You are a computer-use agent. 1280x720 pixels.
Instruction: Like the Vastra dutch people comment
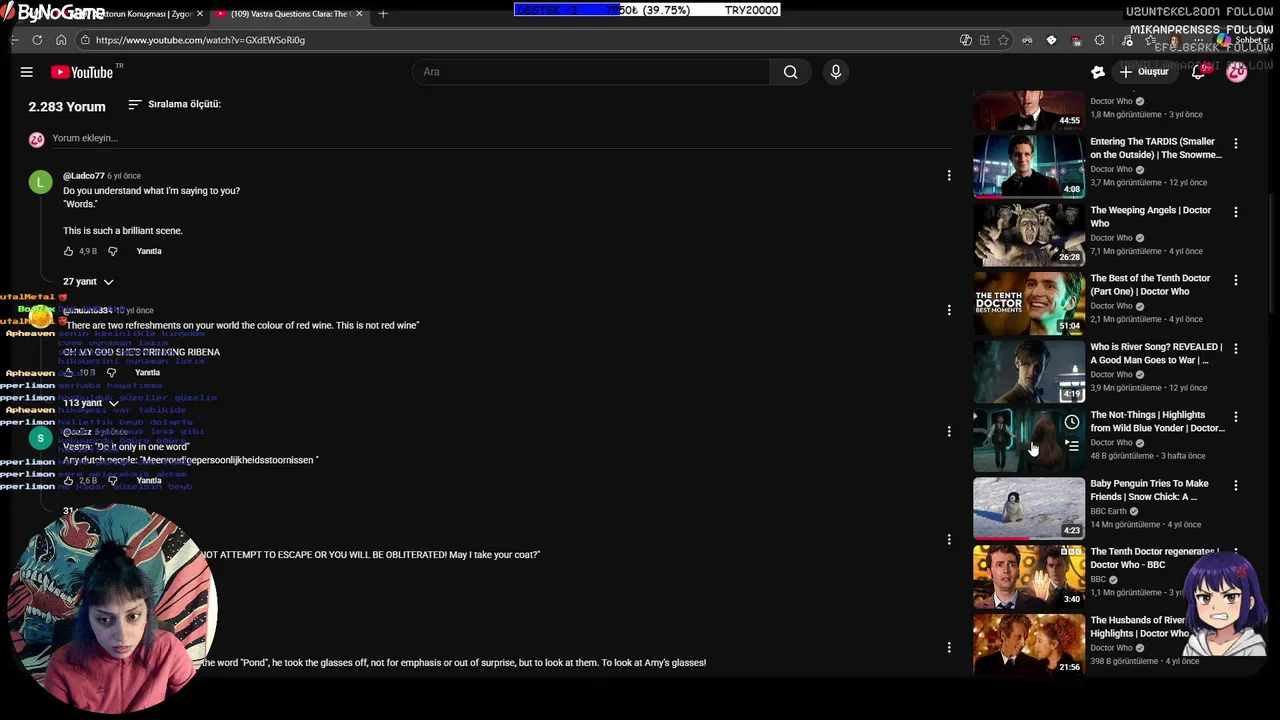point(68,481)
